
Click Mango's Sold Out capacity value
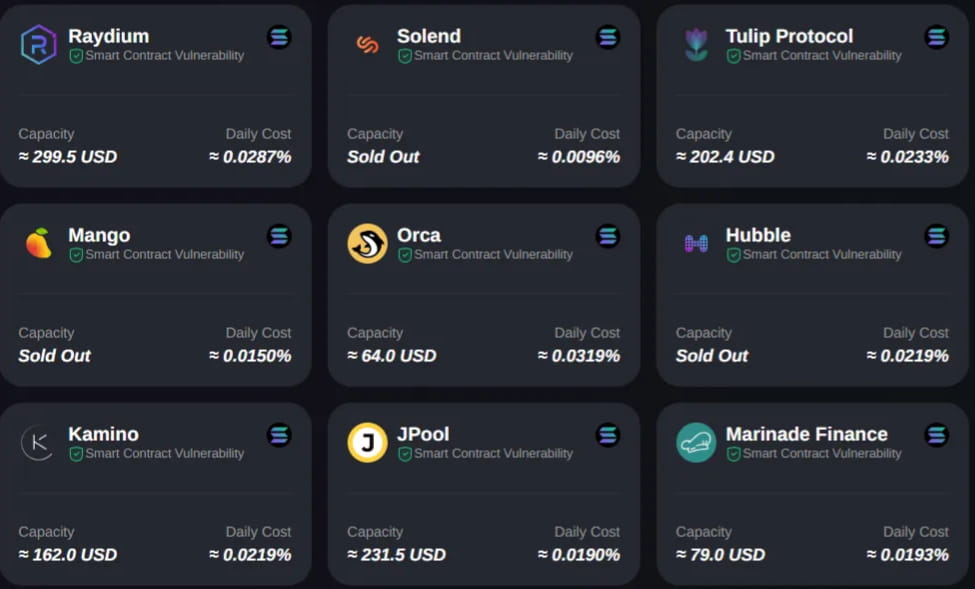pos(55,356)
